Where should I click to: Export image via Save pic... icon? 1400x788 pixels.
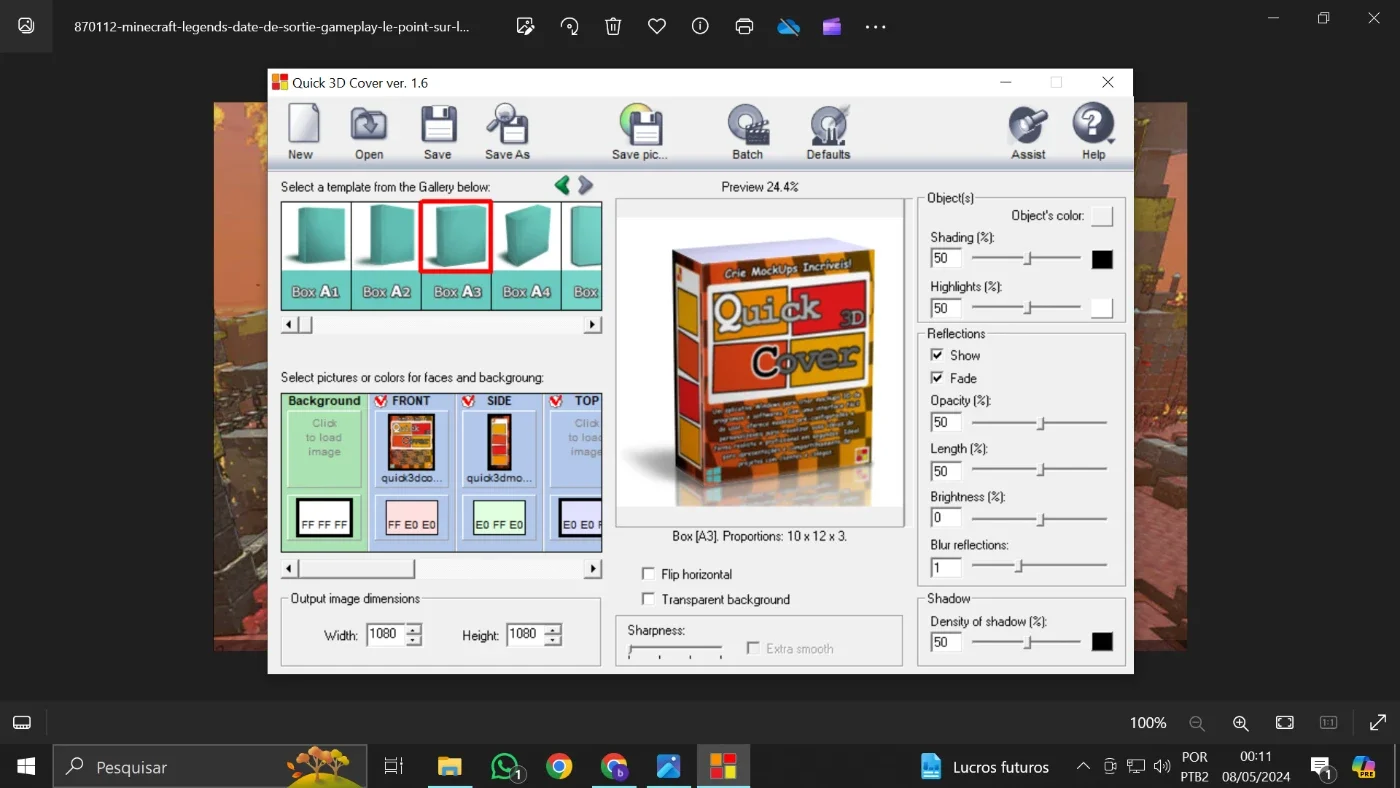click(x=640, y=132)
